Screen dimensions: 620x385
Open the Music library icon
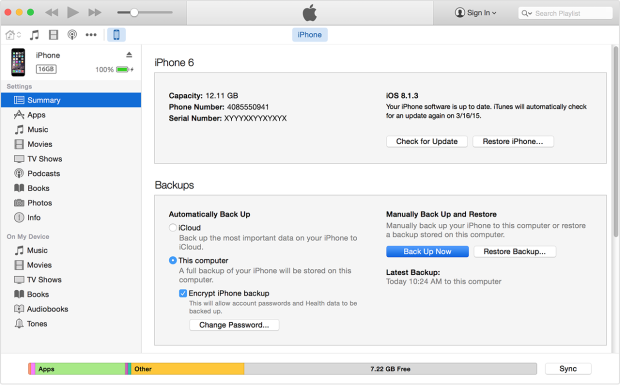tap(34, 35)
